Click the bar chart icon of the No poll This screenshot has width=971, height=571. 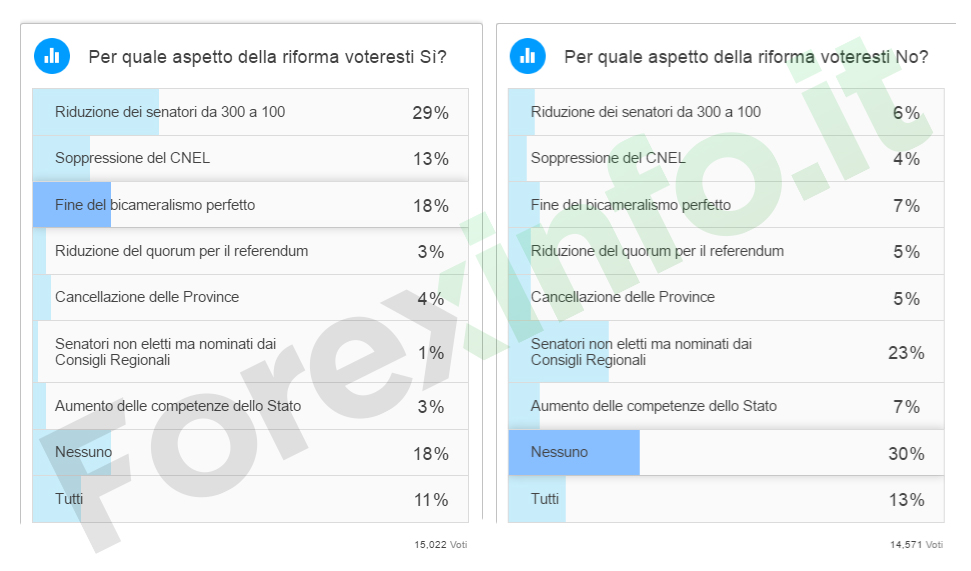tap(527, 56)
